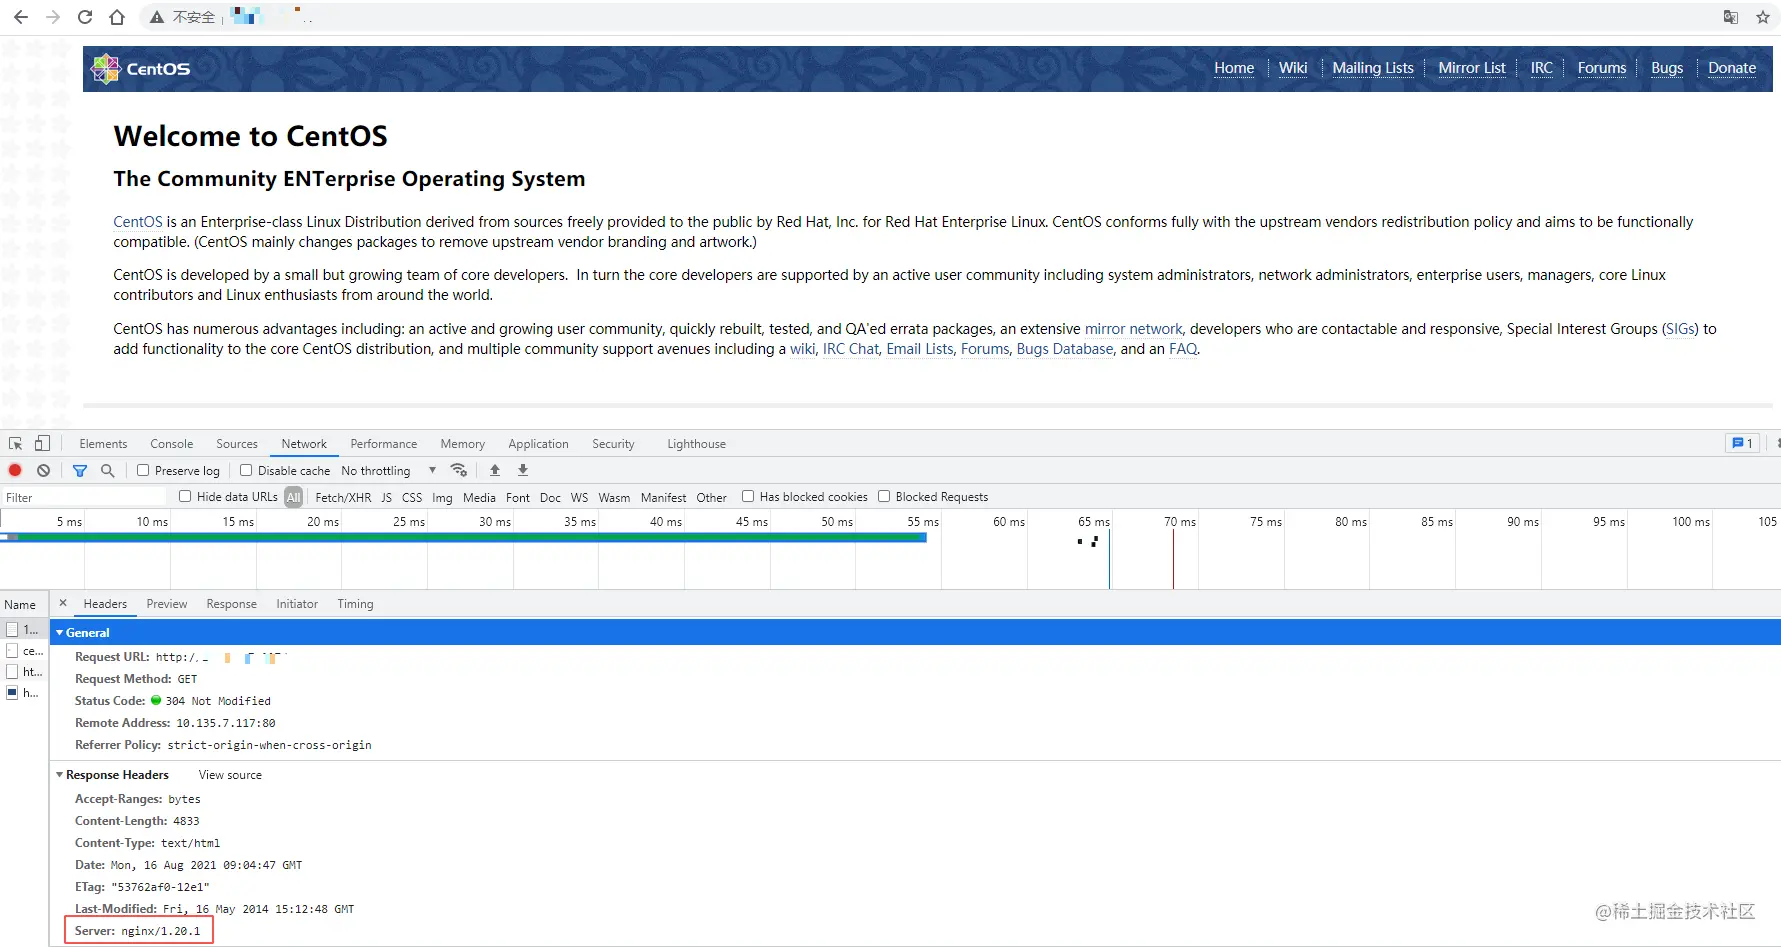Select the Network tab
This screenshot has height=947, width=1781.
point(304,443)
